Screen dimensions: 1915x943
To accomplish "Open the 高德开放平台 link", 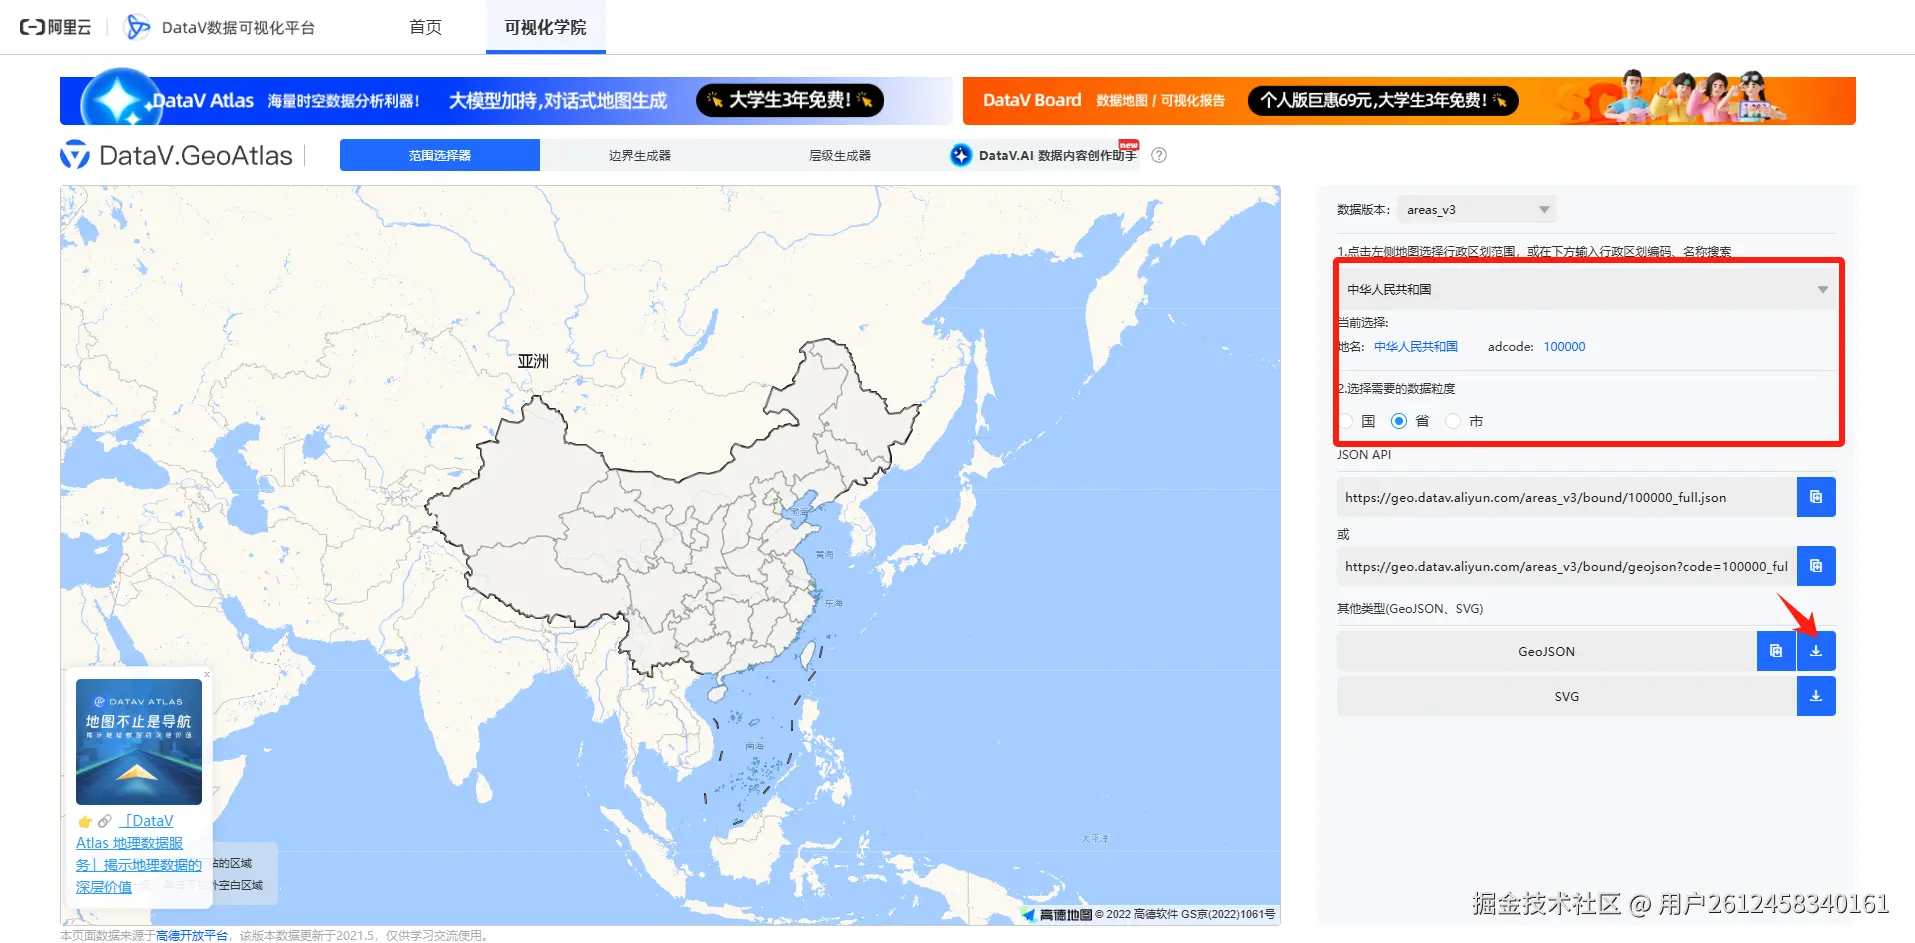I will tap(192, 935).
